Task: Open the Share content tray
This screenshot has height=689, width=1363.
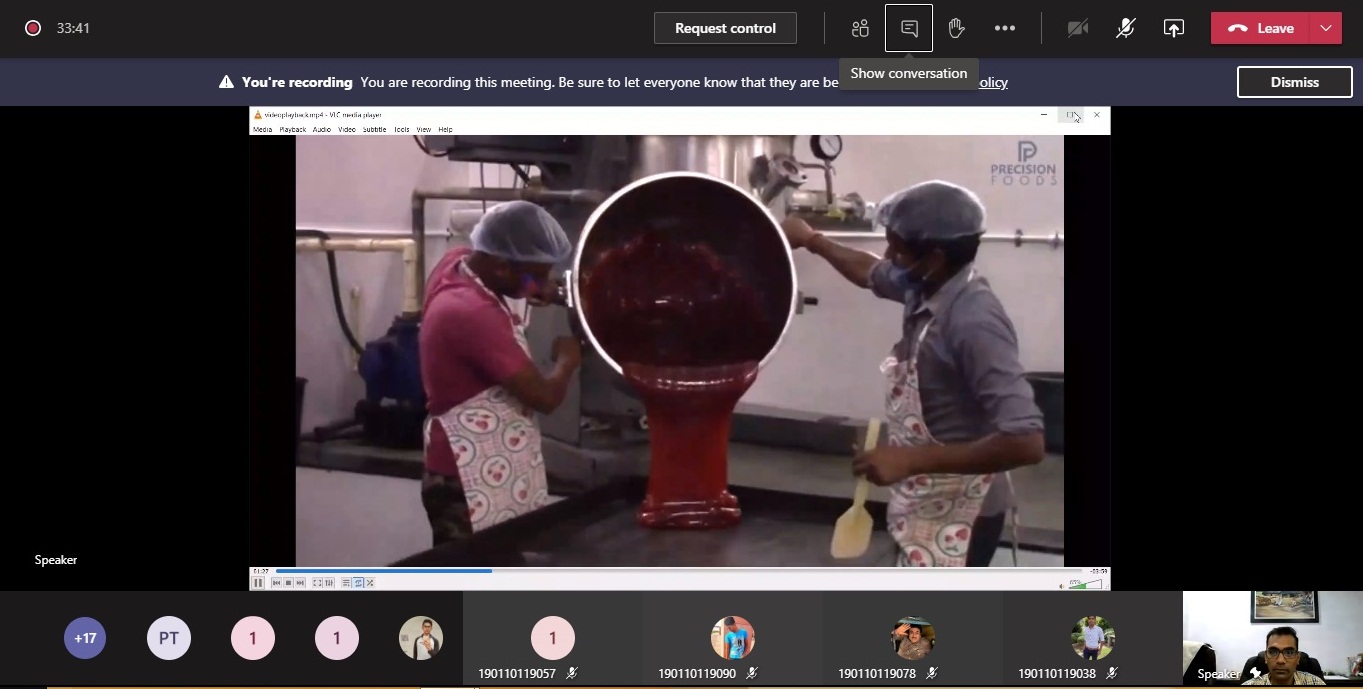Action: pyautogui.click(x=1174, y=28)
